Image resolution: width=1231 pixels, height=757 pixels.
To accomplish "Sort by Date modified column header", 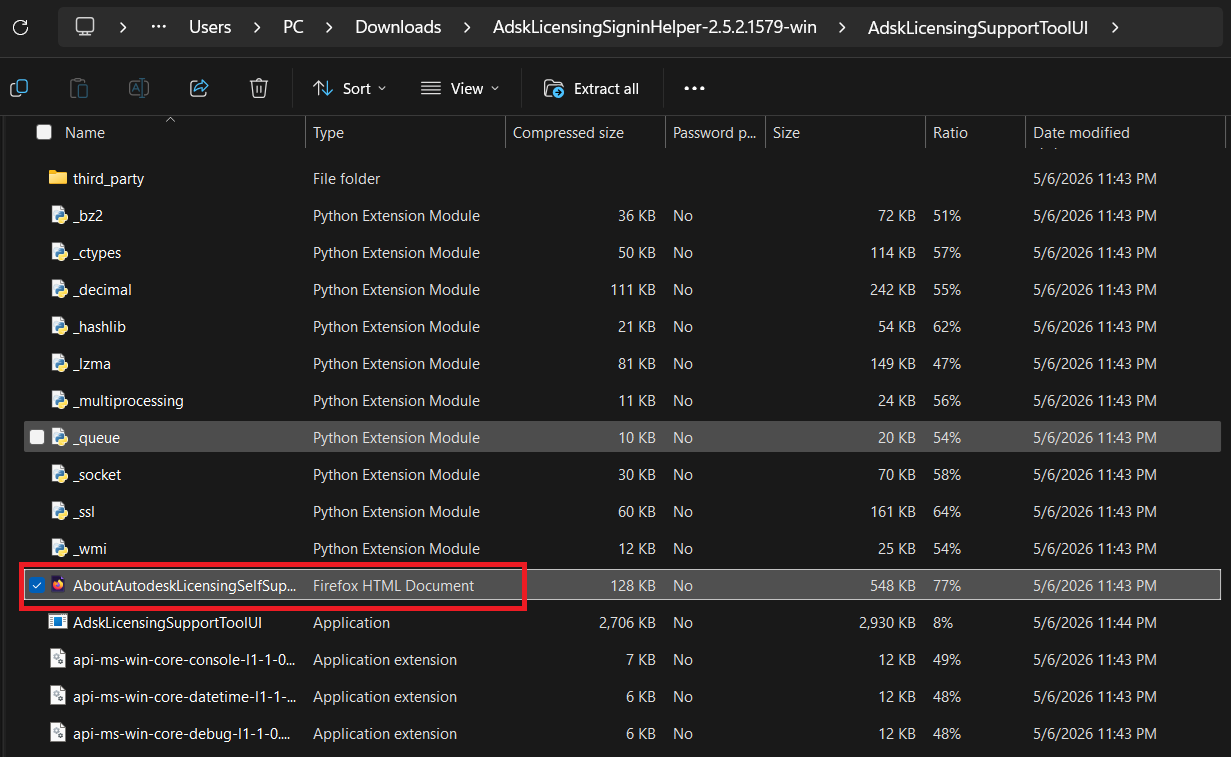I will [1081, 132].
